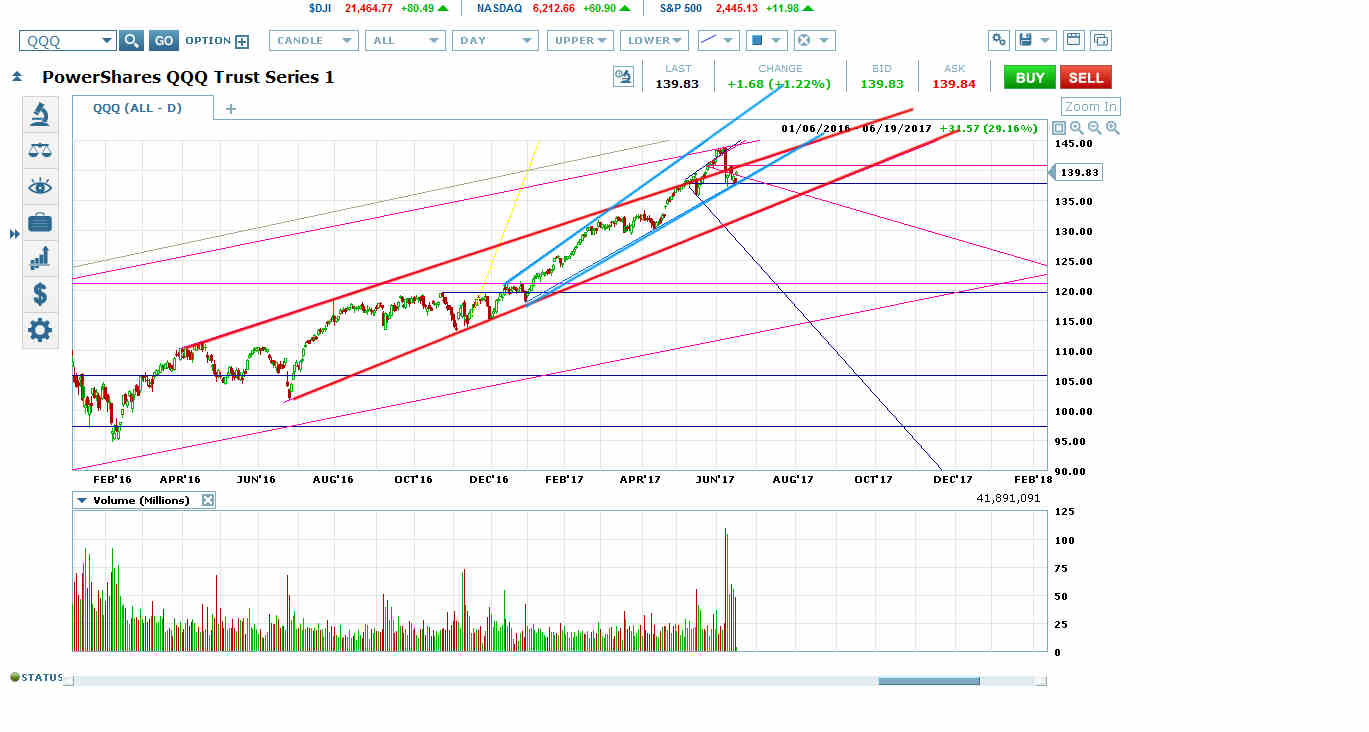Viewport: 1369px width, 732px height.
Task: Click the research icon beside LAST quote
Action: pos(624,77)
